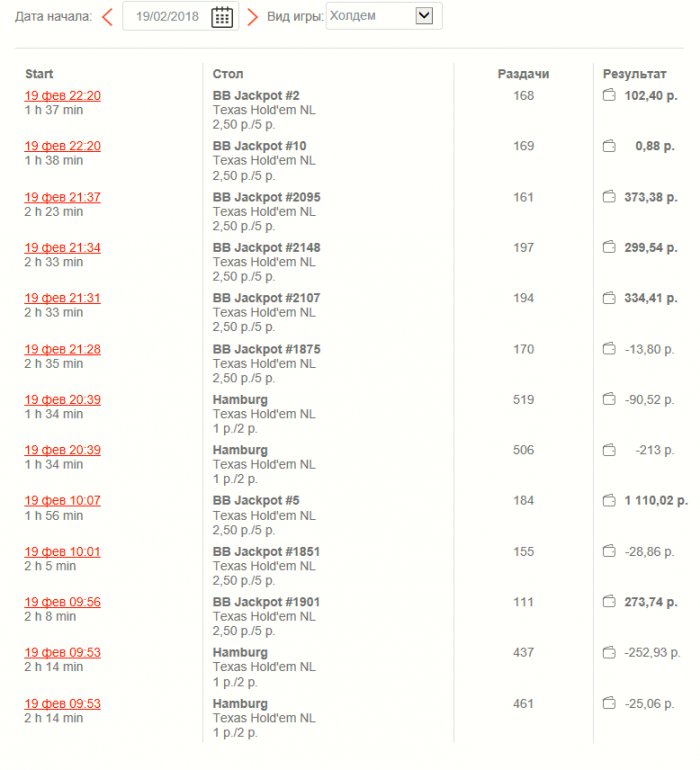Viewport: 700px width, 770px height.
Task: Open the 19 фев 21:37 session link
Action: pos(62,197)
